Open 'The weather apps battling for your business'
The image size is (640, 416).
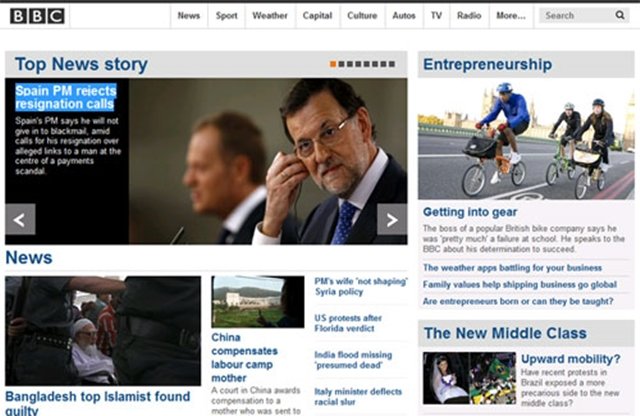point(512,268)
